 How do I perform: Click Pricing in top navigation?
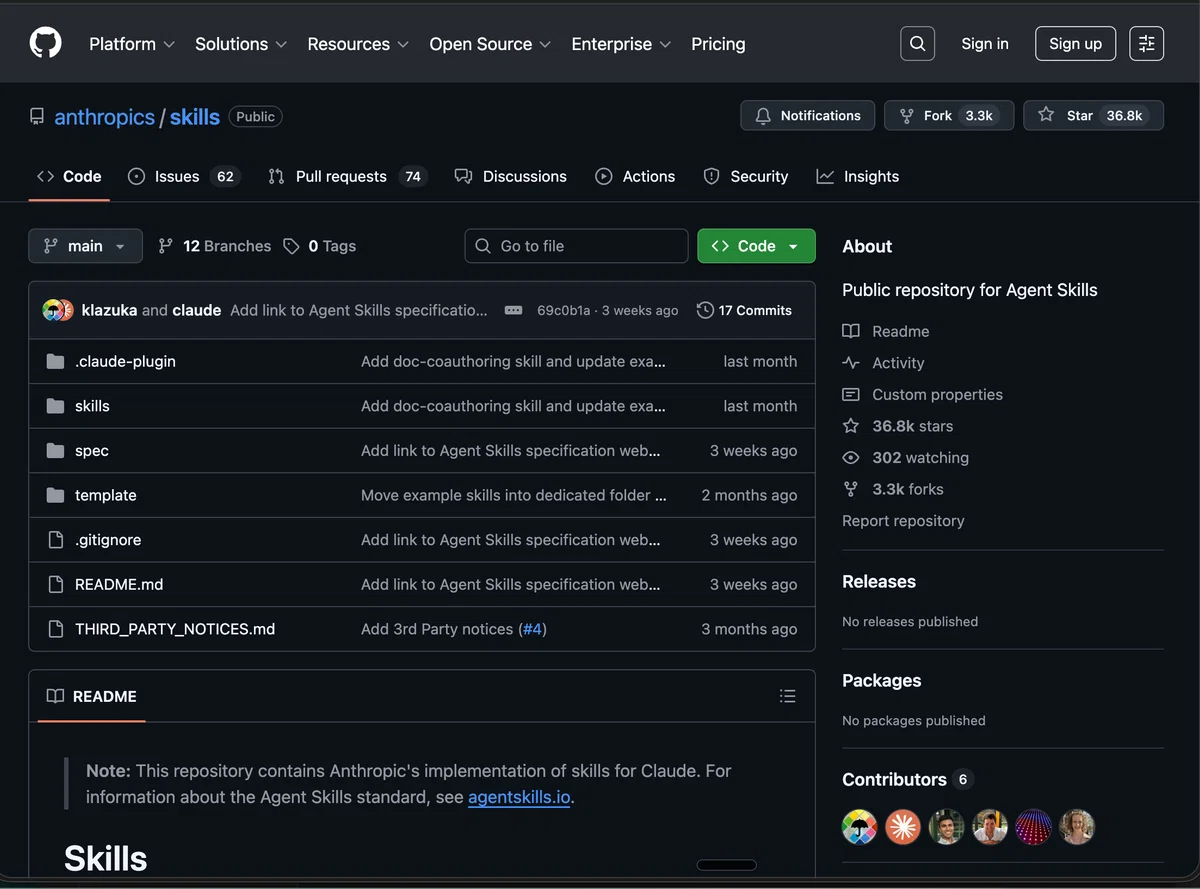pyautogui.click(x=718, y=44)
